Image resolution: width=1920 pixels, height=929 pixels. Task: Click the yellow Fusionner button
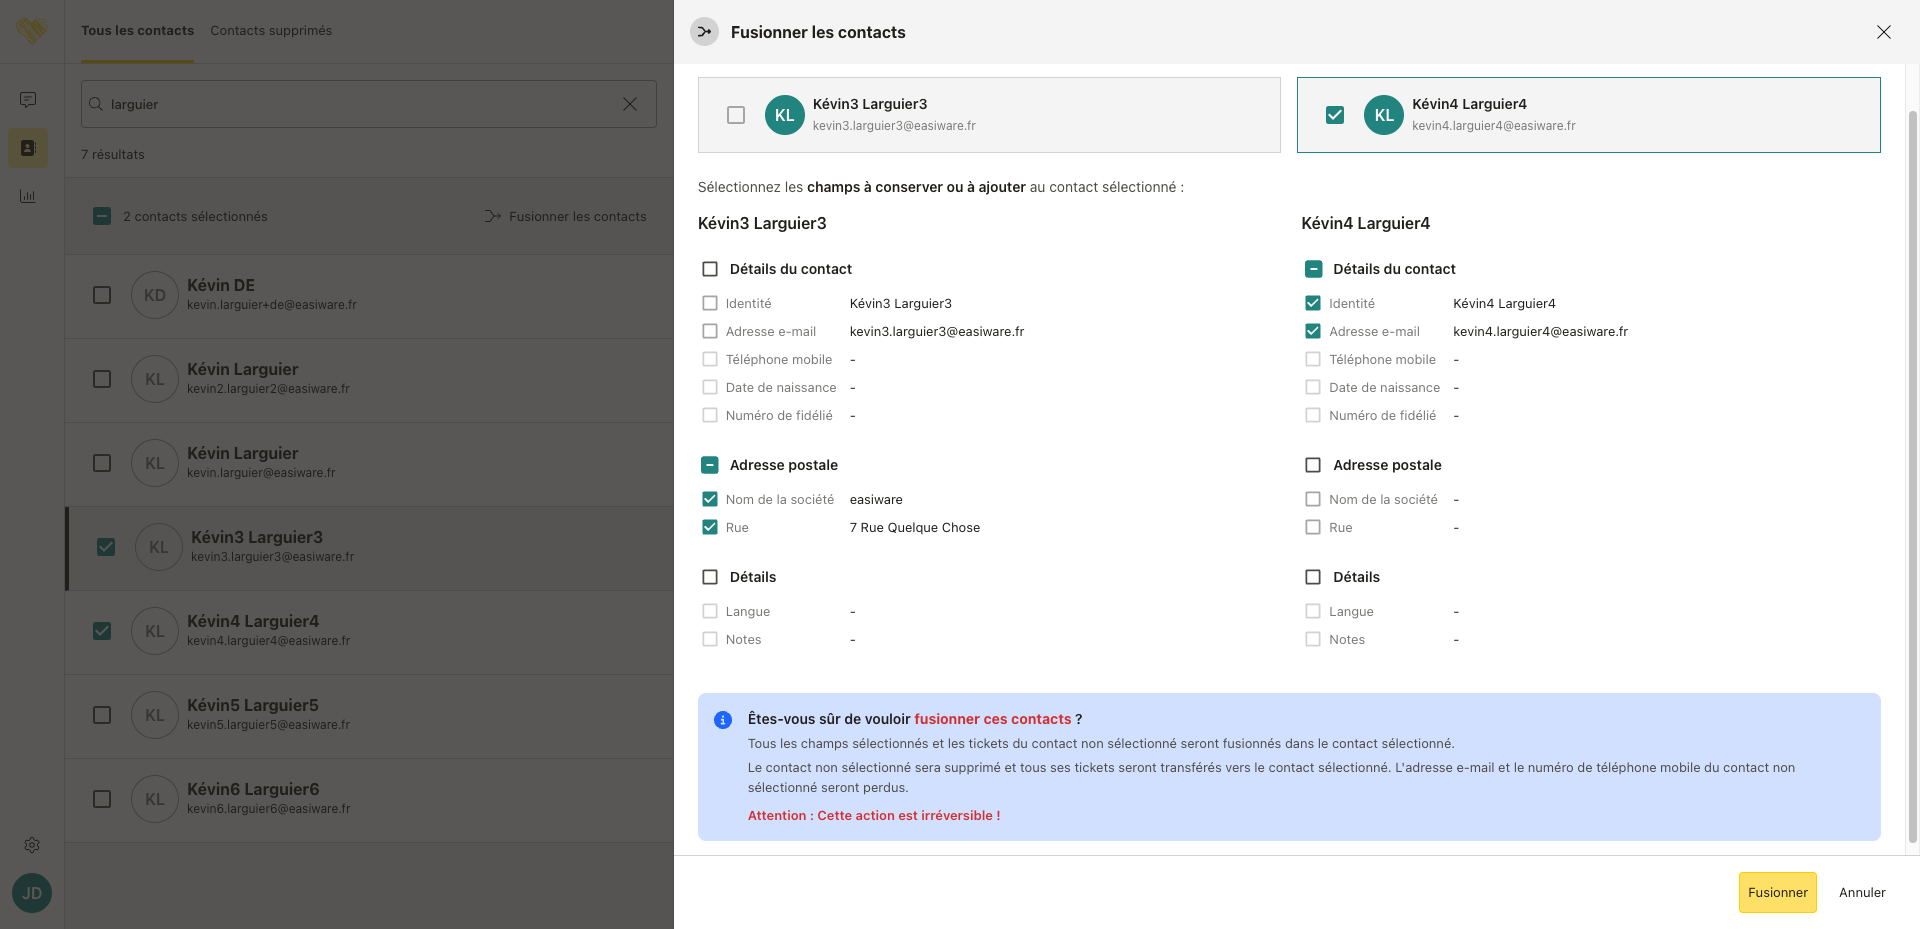(x=1777, y=893)
